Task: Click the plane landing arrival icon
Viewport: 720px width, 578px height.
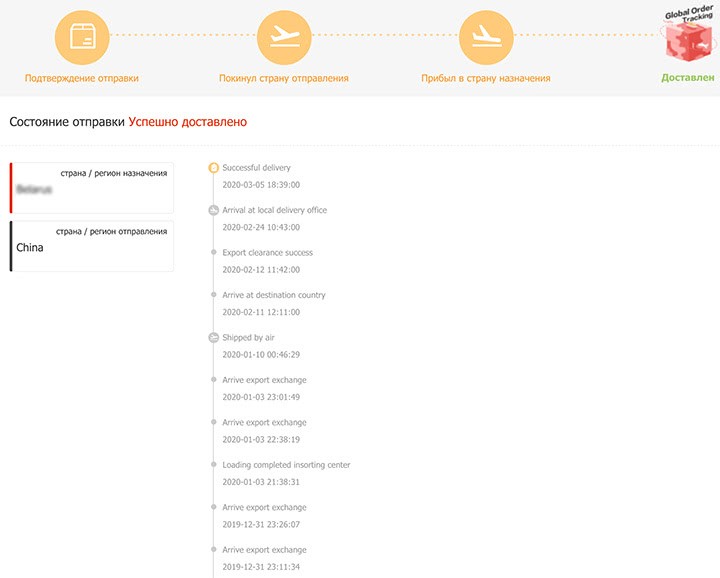Action: click(486, 37)
